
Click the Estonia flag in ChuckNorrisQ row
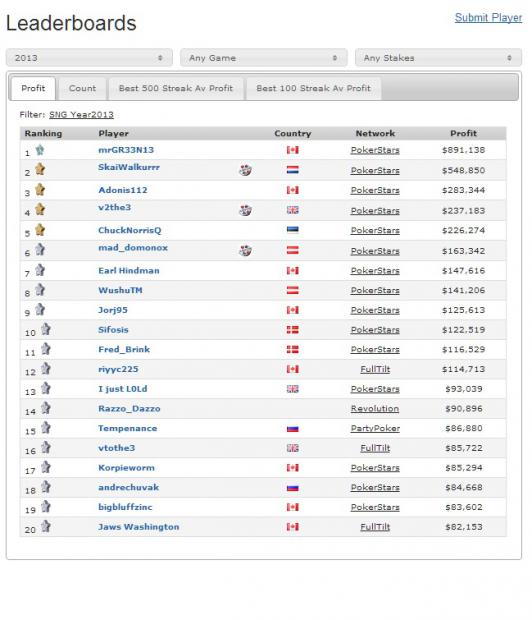pyautogui.click(x=293, y=230)
